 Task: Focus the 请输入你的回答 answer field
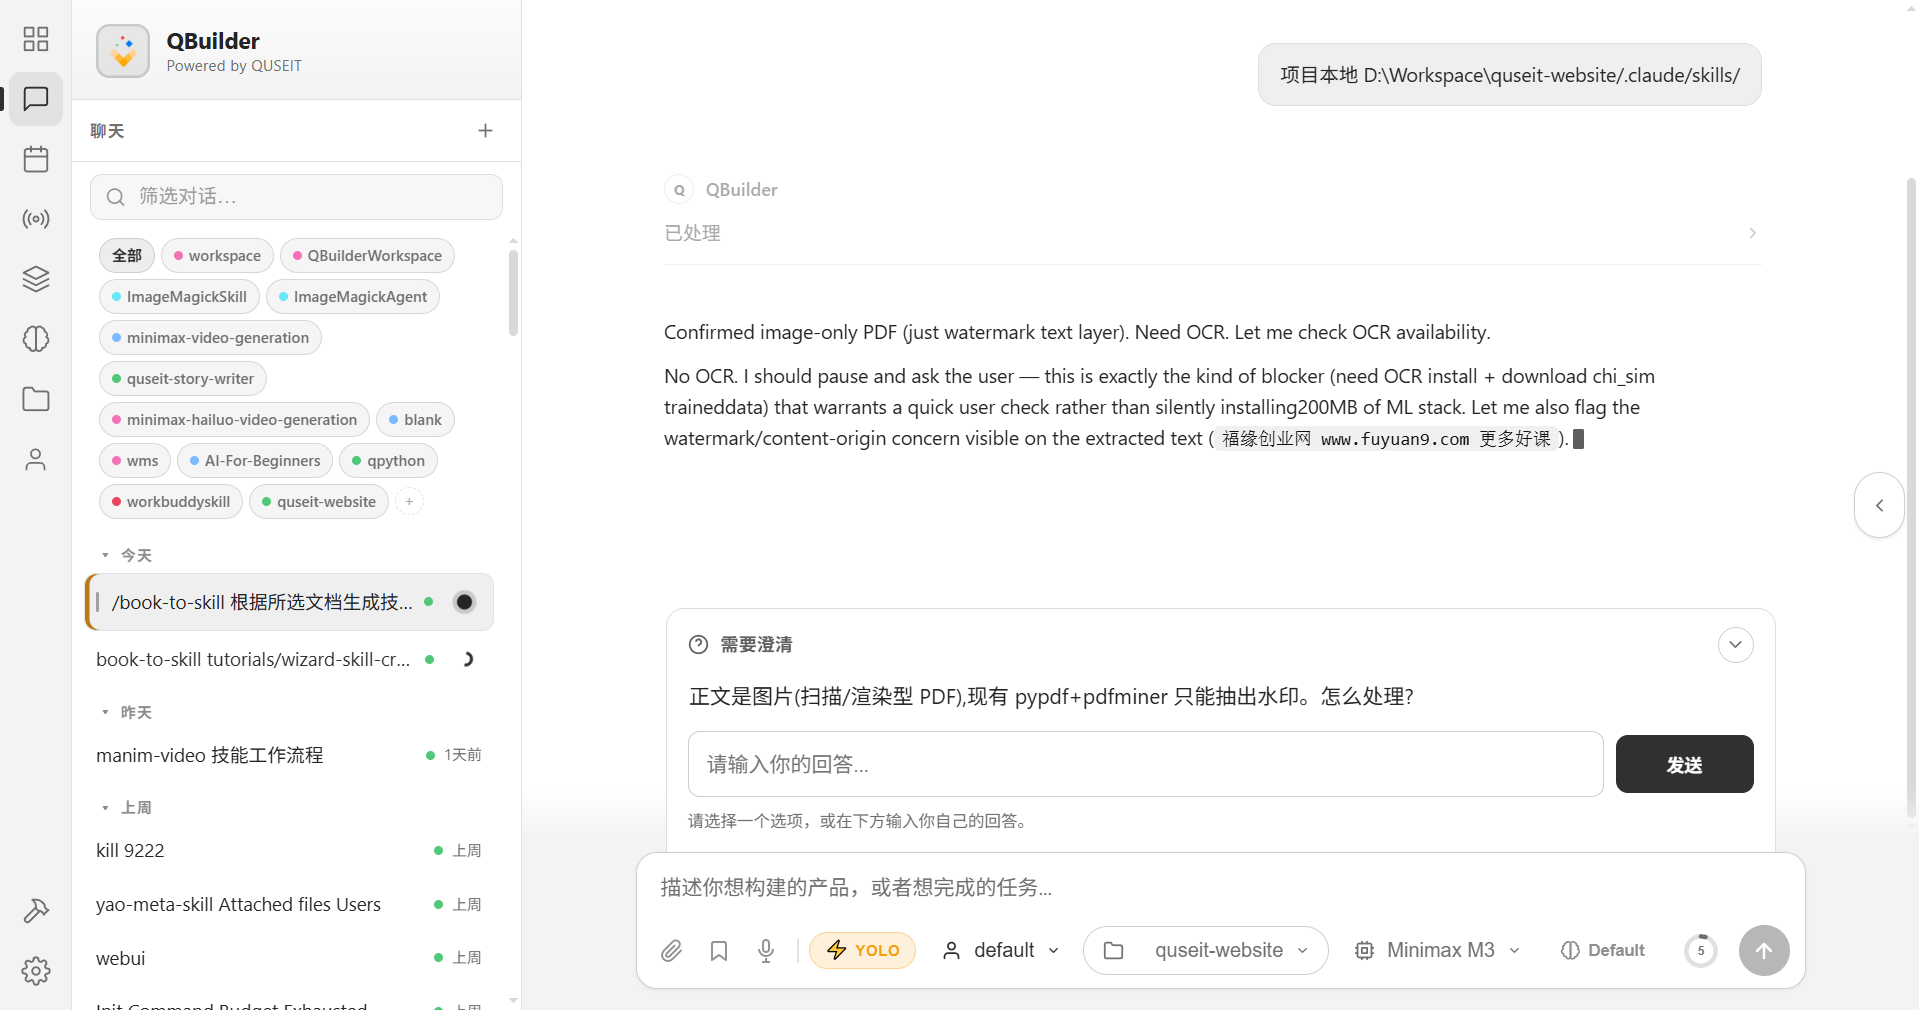1145,764
